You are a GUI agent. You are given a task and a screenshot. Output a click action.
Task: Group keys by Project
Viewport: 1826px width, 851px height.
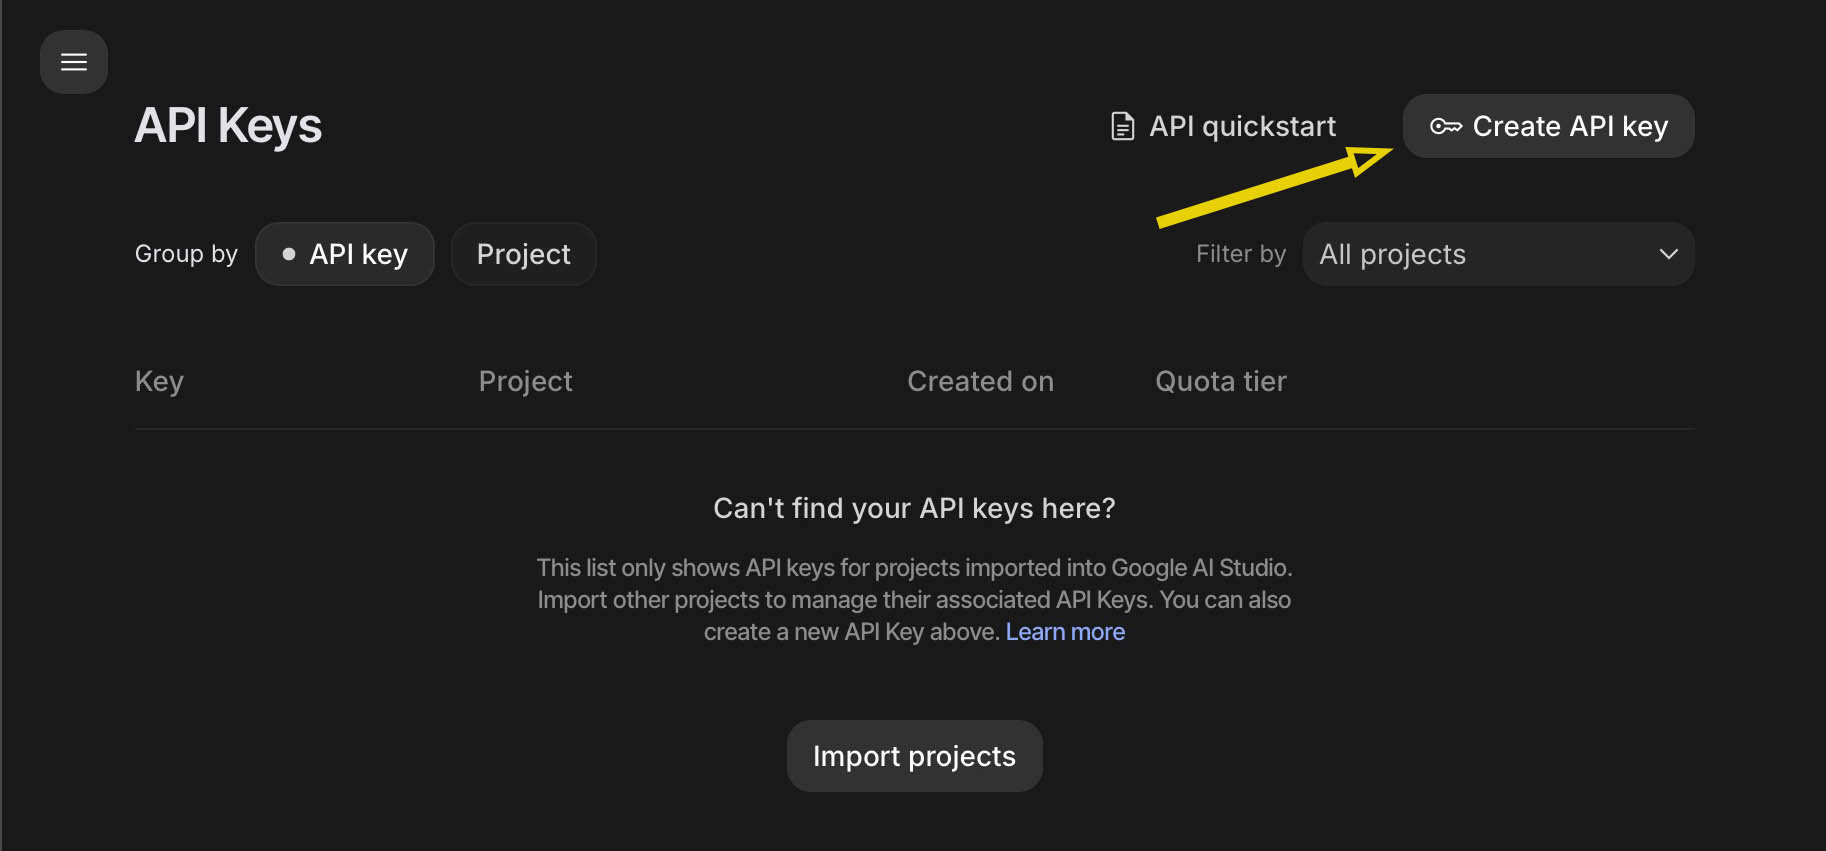524,254
